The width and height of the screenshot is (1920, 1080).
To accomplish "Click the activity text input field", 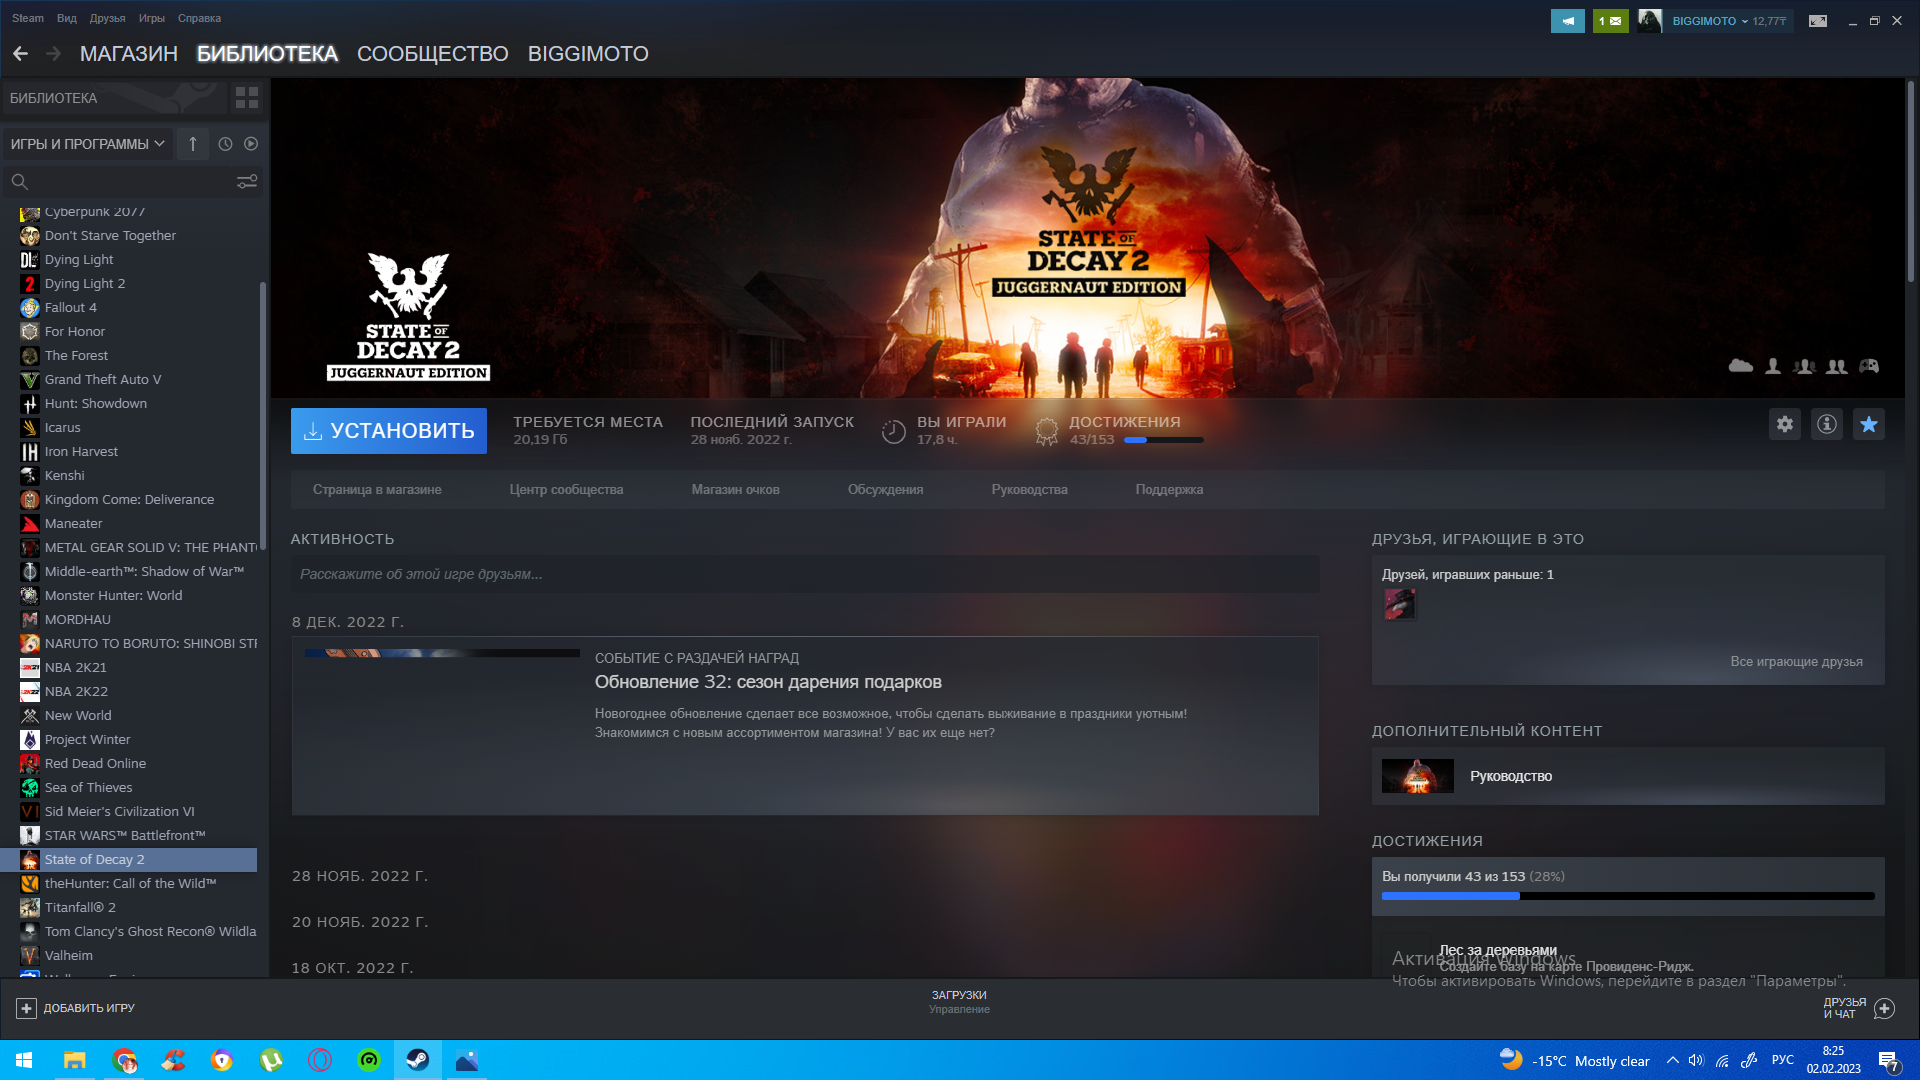I will point(805,575).
